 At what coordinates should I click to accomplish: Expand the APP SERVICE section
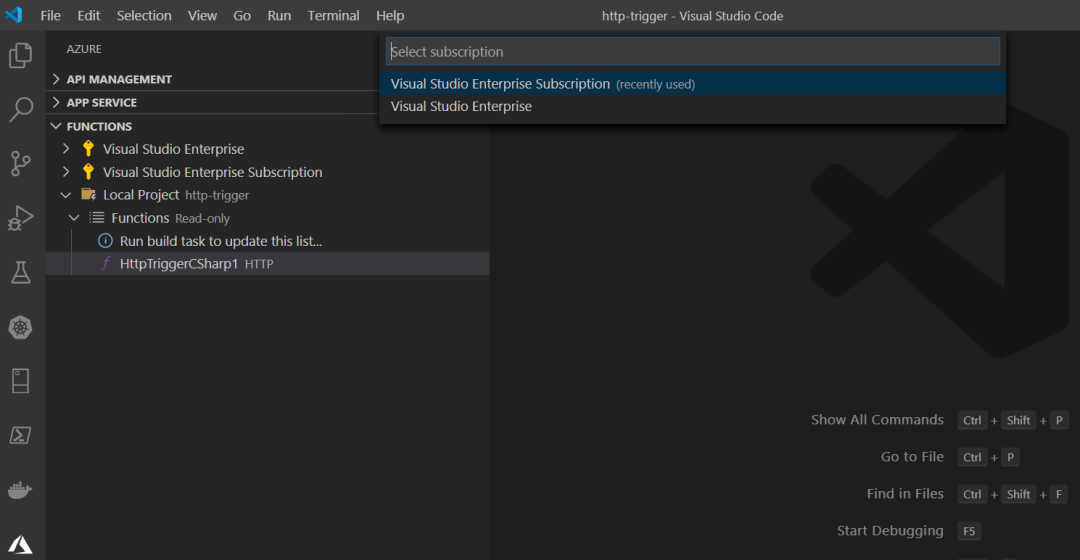[x=56, y=103]
